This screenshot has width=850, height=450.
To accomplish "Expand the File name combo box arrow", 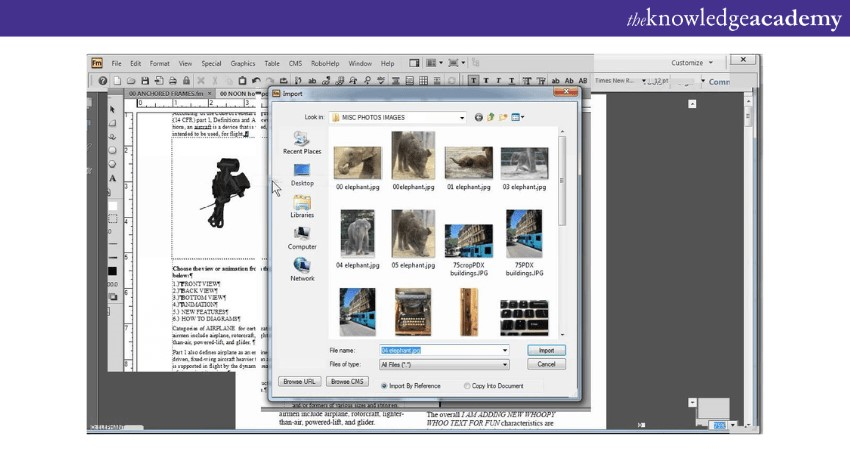I will click(504, 350).
